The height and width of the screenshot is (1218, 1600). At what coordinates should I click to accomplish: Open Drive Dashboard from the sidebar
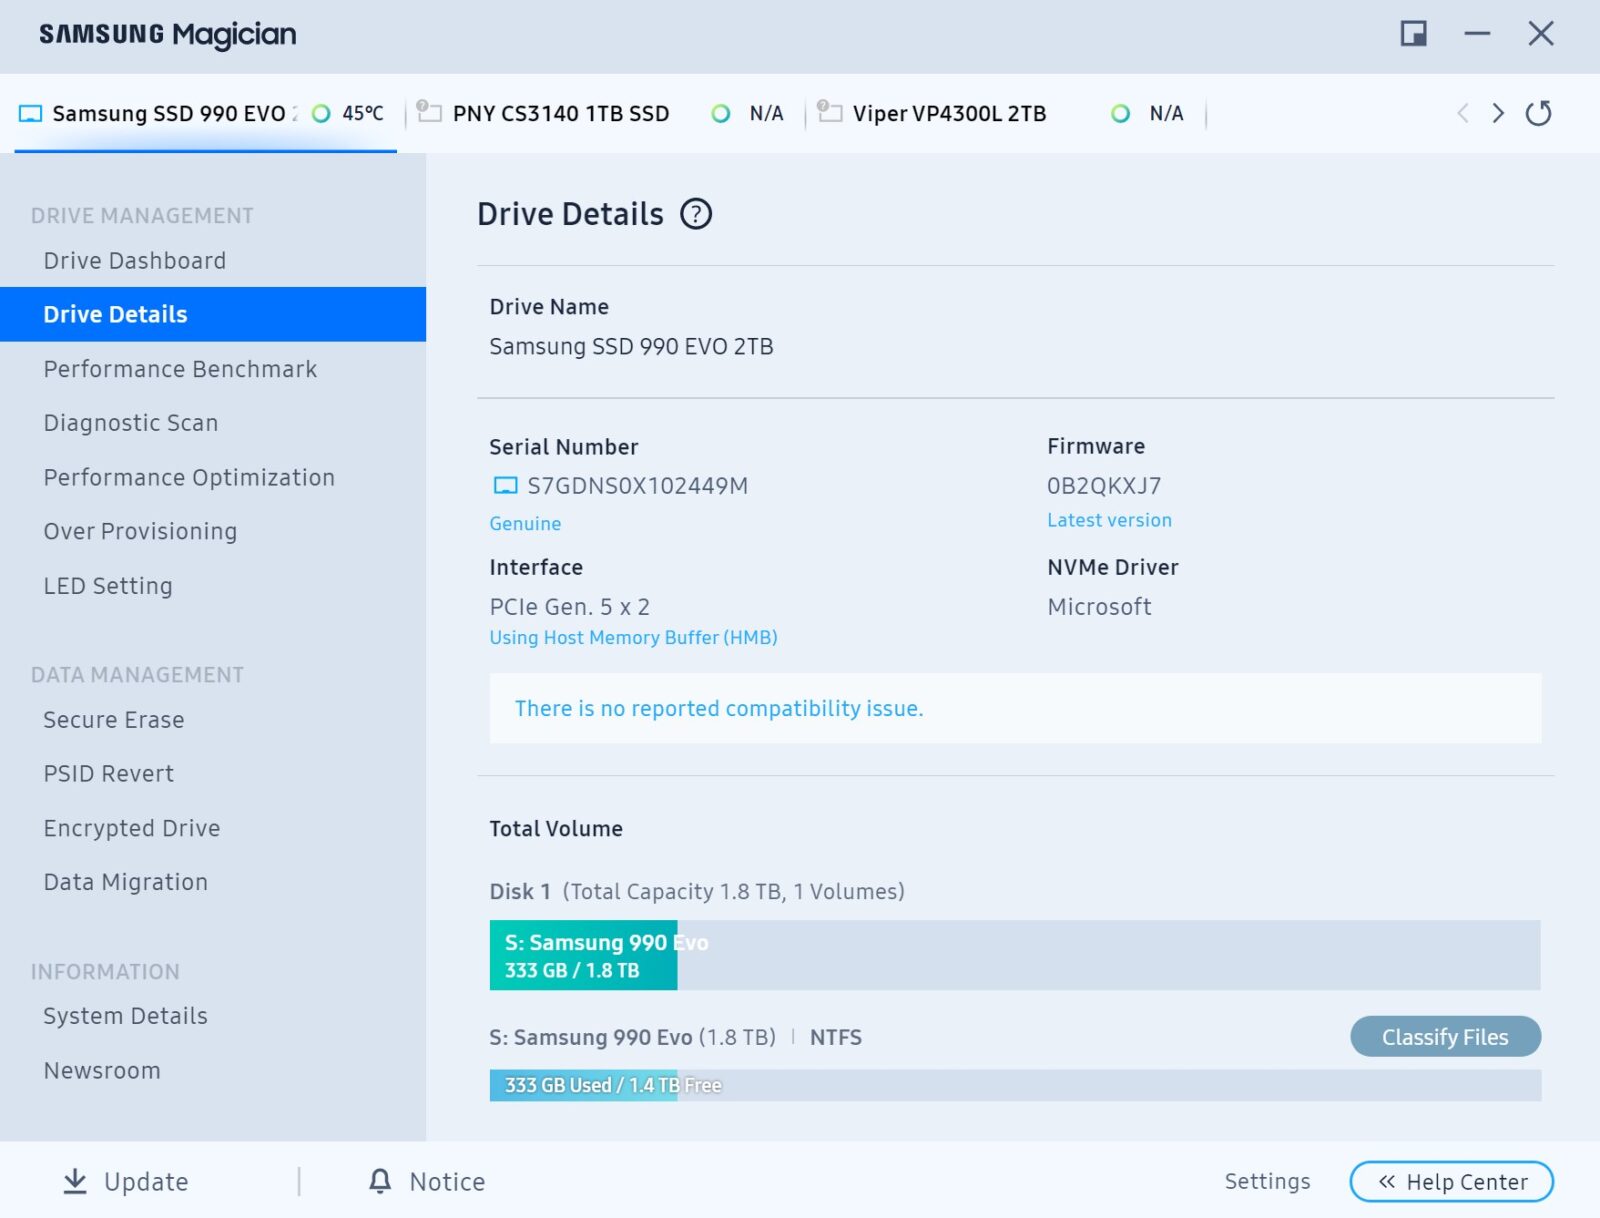(x=135, y=261)
